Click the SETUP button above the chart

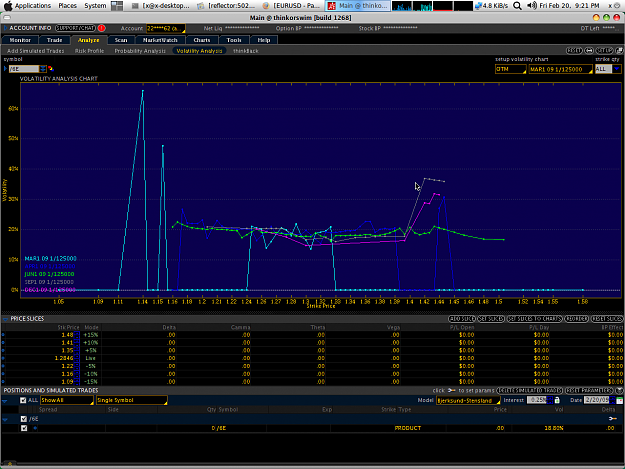click(x=604, y=51)
